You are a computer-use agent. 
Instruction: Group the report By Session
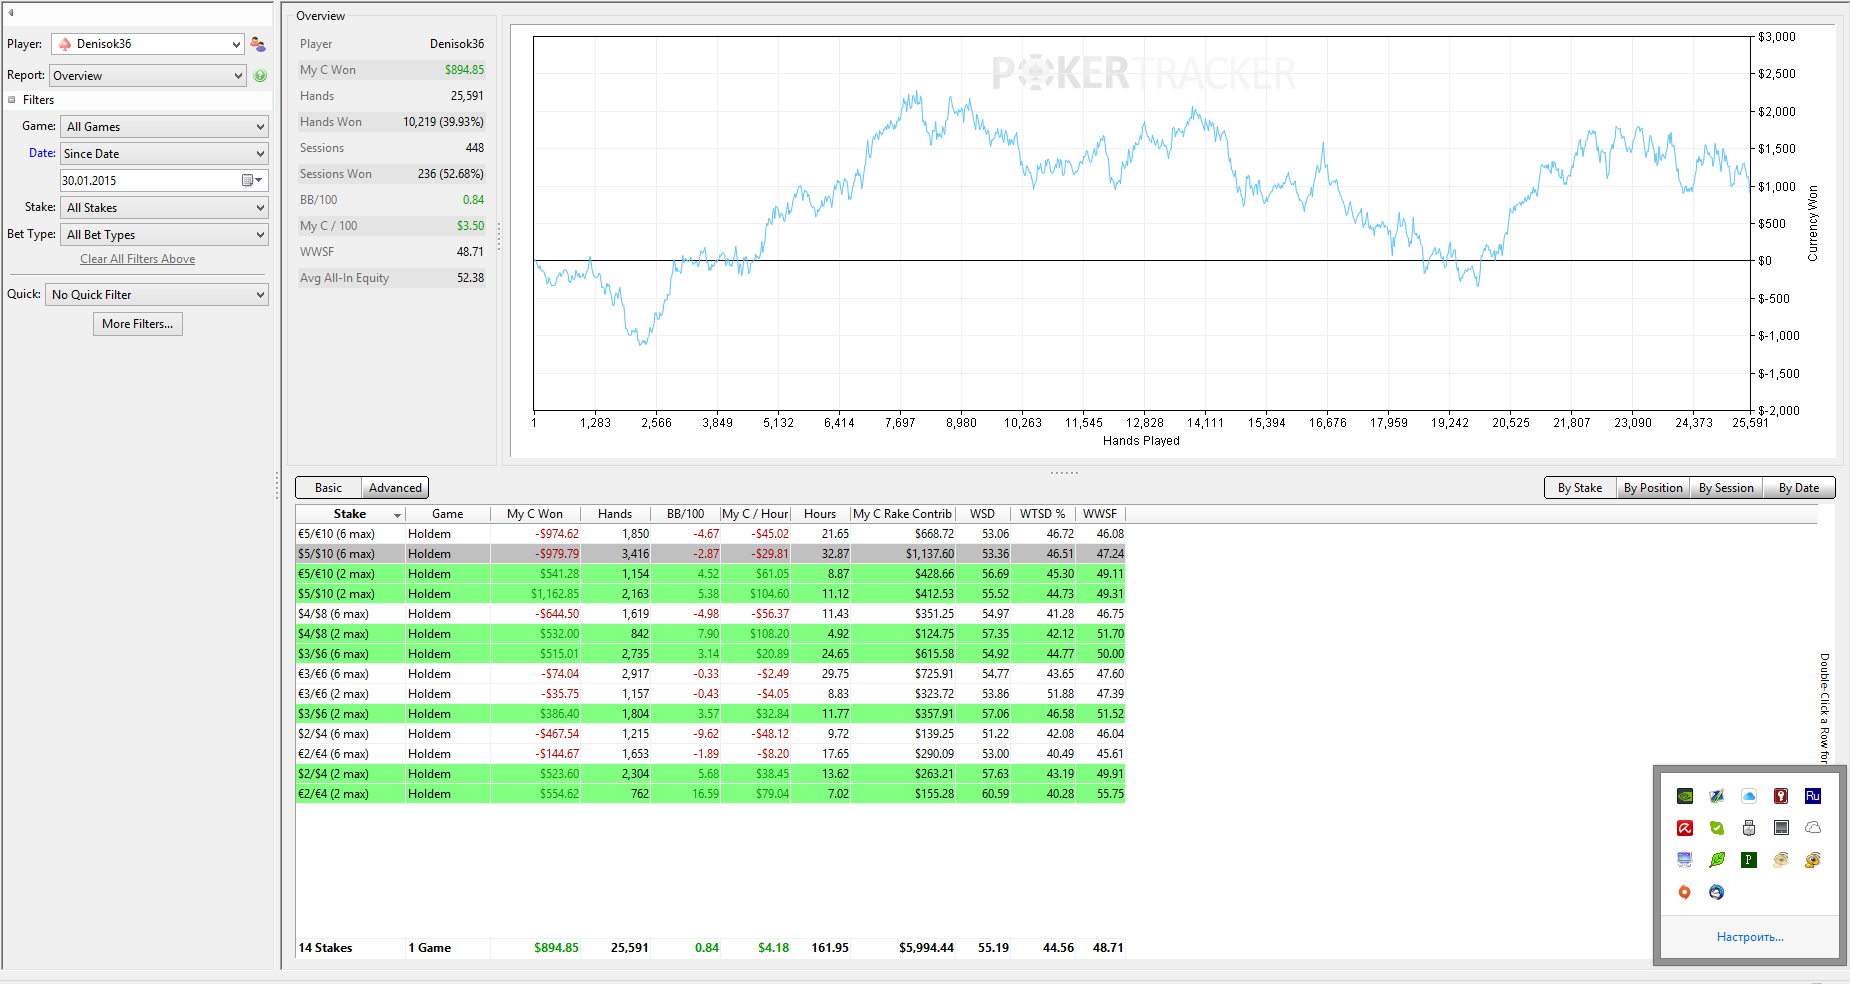pos(1726,488)
